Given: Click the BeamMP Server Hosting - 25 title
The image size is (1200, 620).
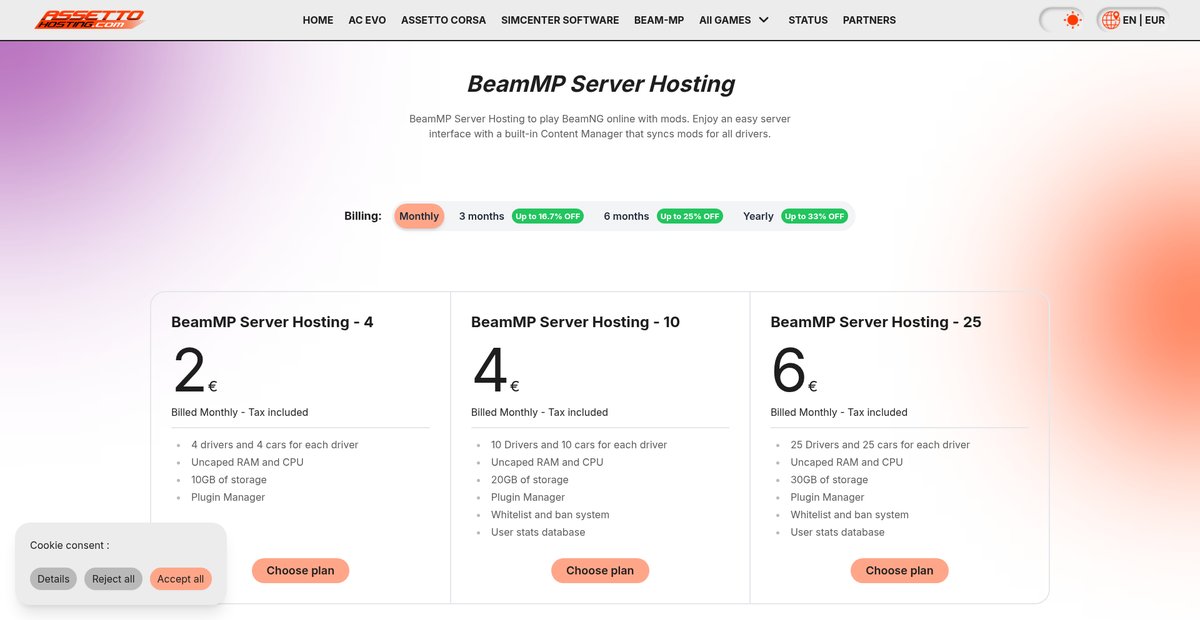Looking at the screenshot, I should click(x=876, y=322).
